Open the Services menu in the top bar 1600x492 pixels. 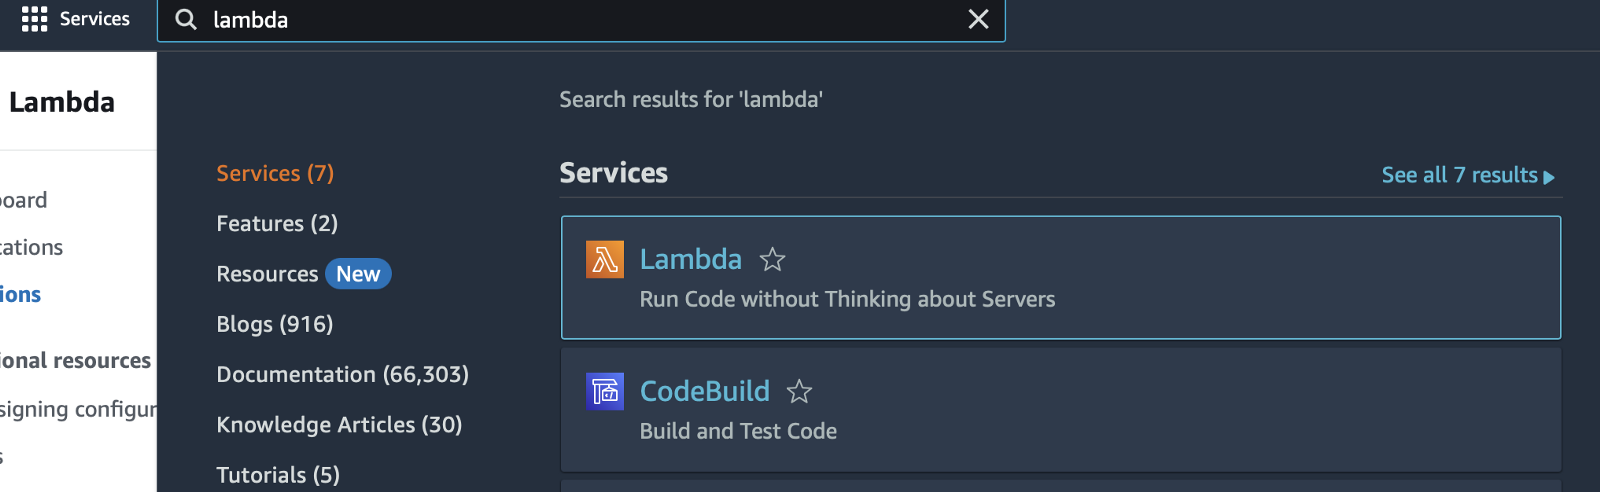94,19
